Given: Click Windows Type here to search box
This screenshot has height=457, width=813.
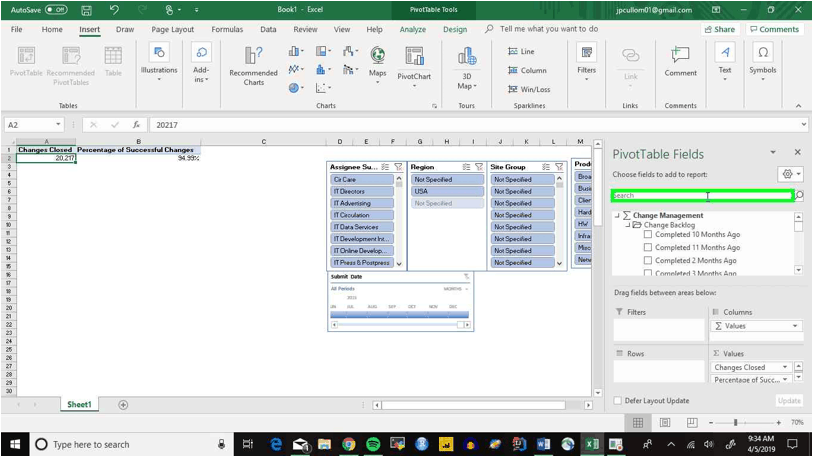Looking at the screenshot, I should (130, 445).
